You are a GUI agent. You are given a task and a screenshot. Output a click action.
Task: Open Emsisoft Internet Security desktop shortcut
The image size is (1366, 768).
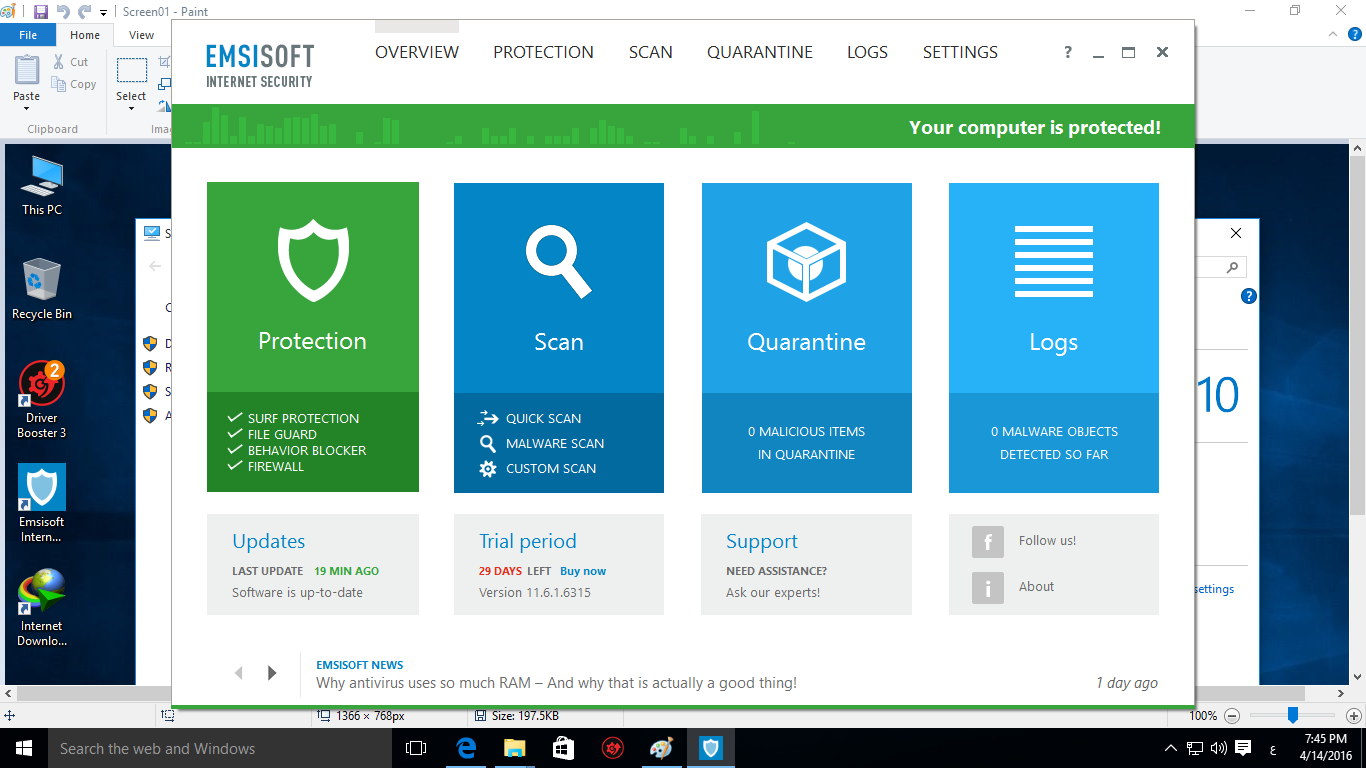42,503
